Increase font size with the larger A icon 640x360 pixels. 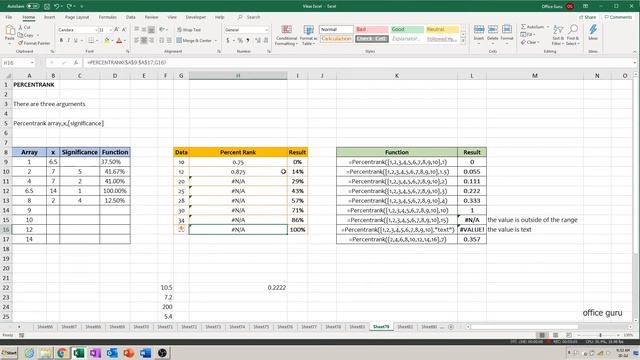(x=117, y=30)
